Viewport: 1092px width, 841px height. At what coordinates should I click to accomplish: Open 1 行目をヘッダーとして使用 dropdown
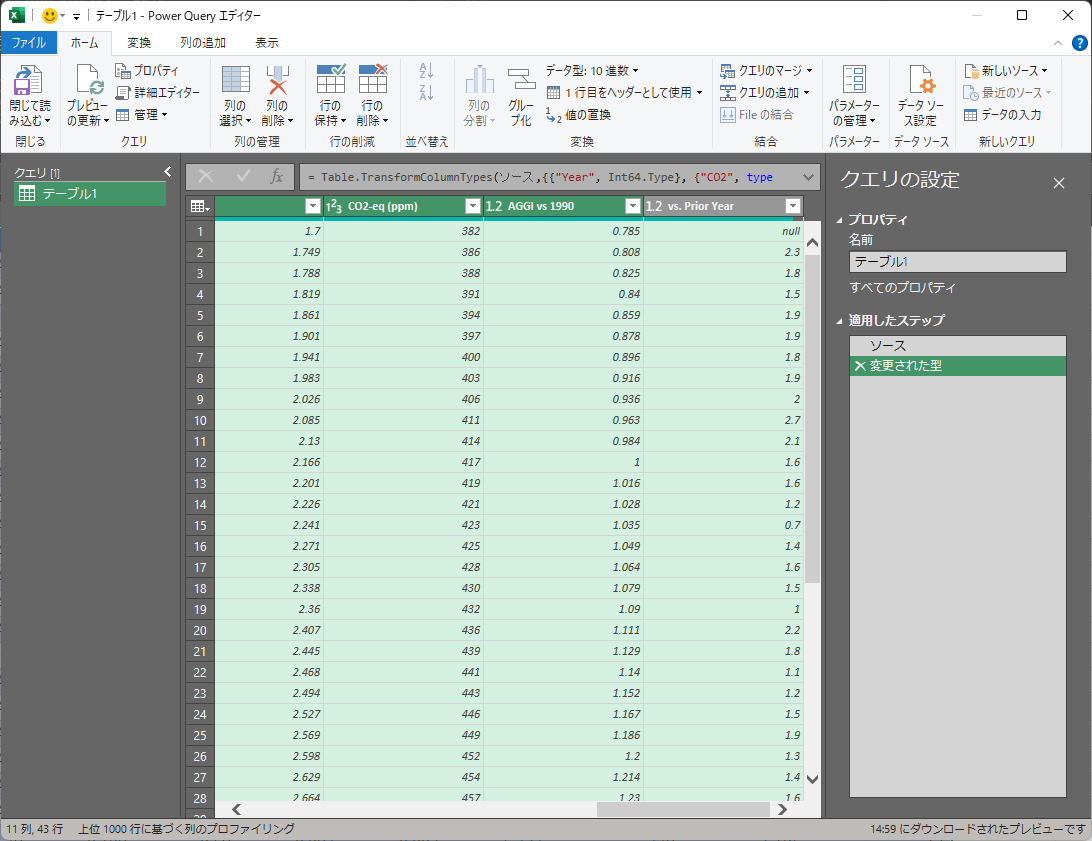tap(625, 93)
